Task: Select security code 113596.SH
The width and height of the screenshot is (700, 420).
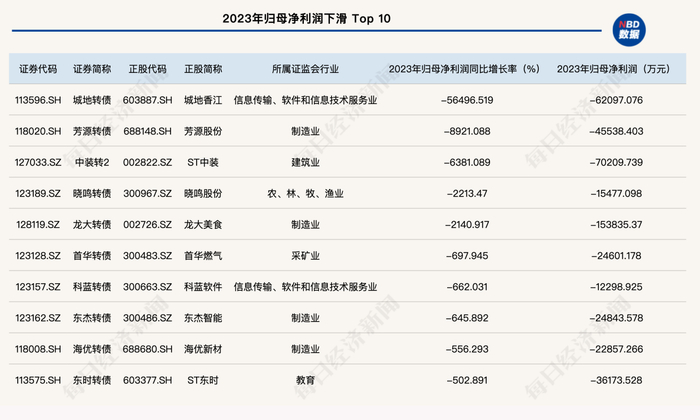Action: pos(38,100)
